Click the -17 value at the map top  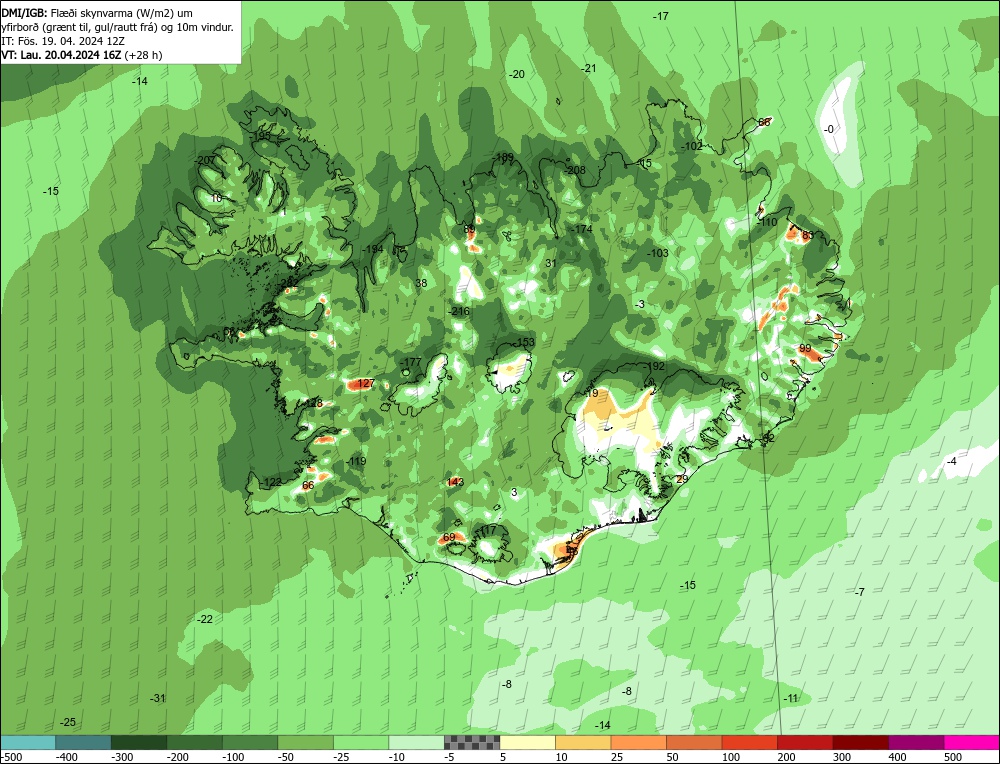coord(661,16)
